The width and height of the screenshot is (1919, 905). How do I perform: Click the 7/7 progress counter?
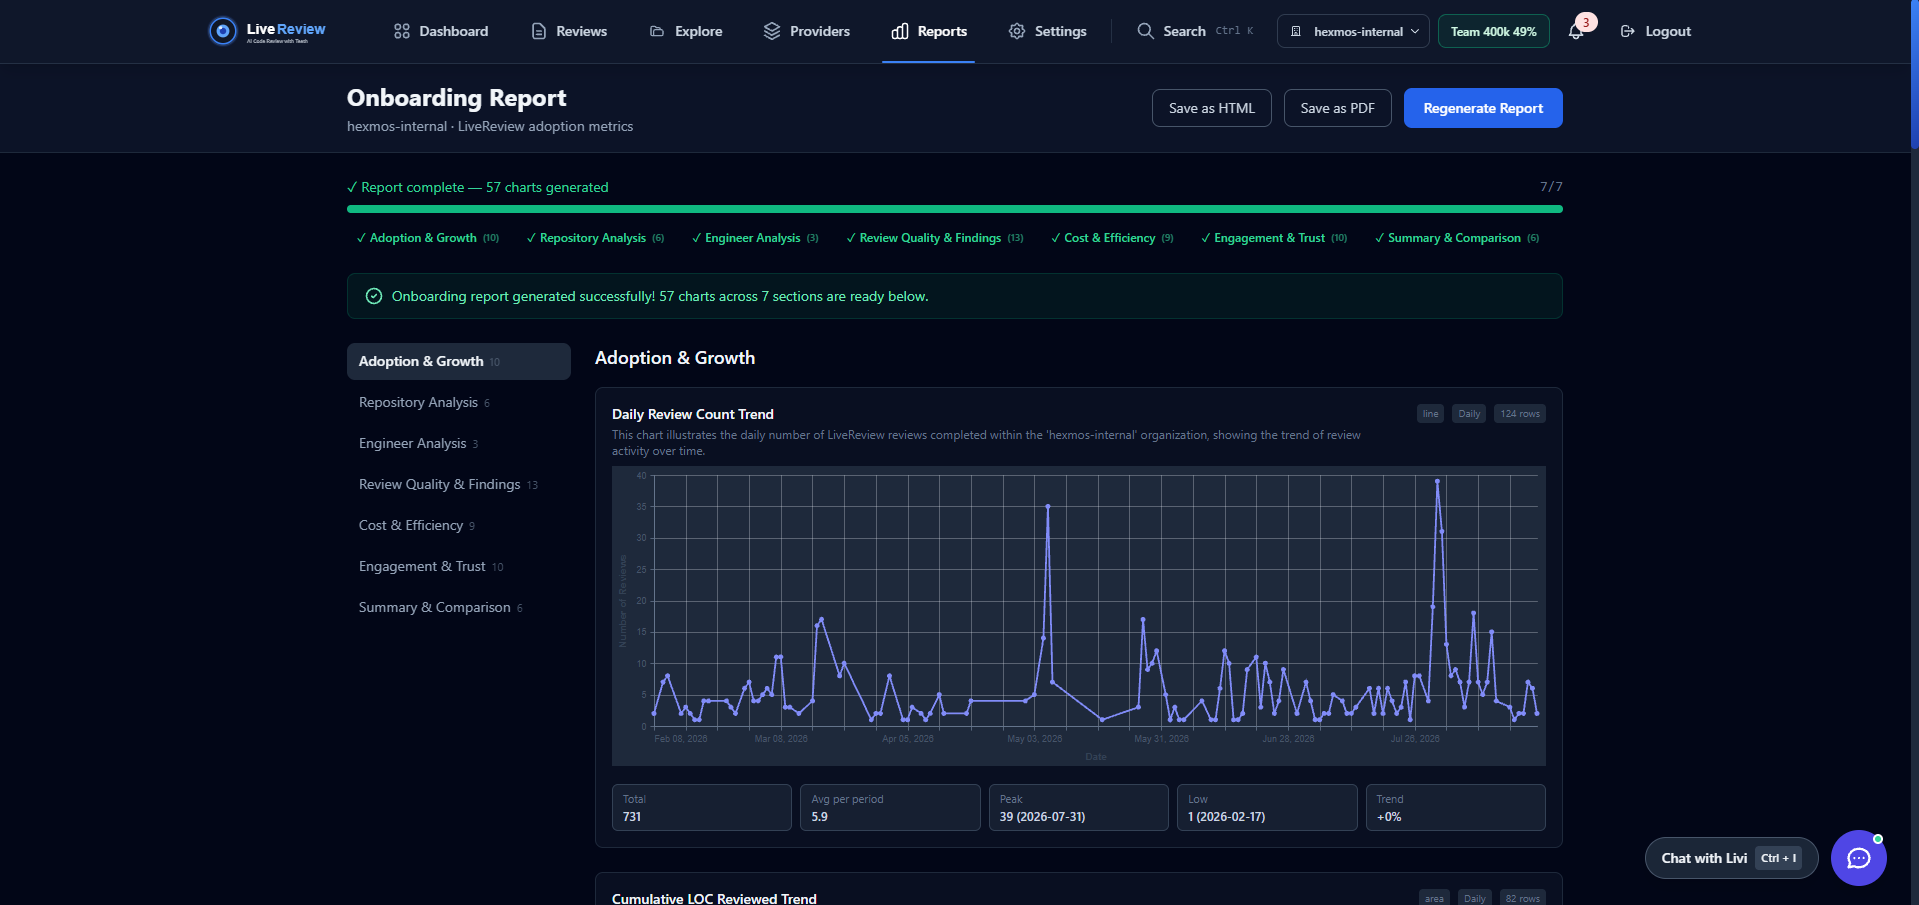pos(1551,187)
